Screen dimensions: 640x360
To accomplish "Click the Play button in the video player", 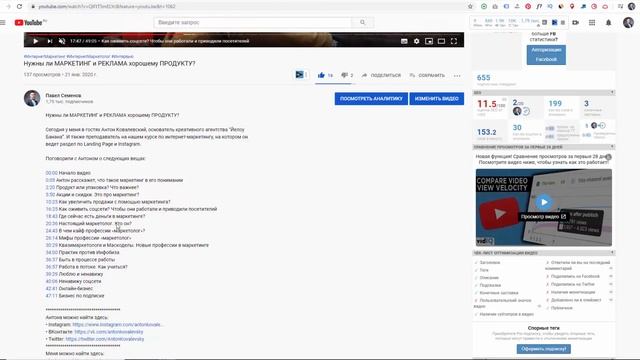I will [36, 41].
